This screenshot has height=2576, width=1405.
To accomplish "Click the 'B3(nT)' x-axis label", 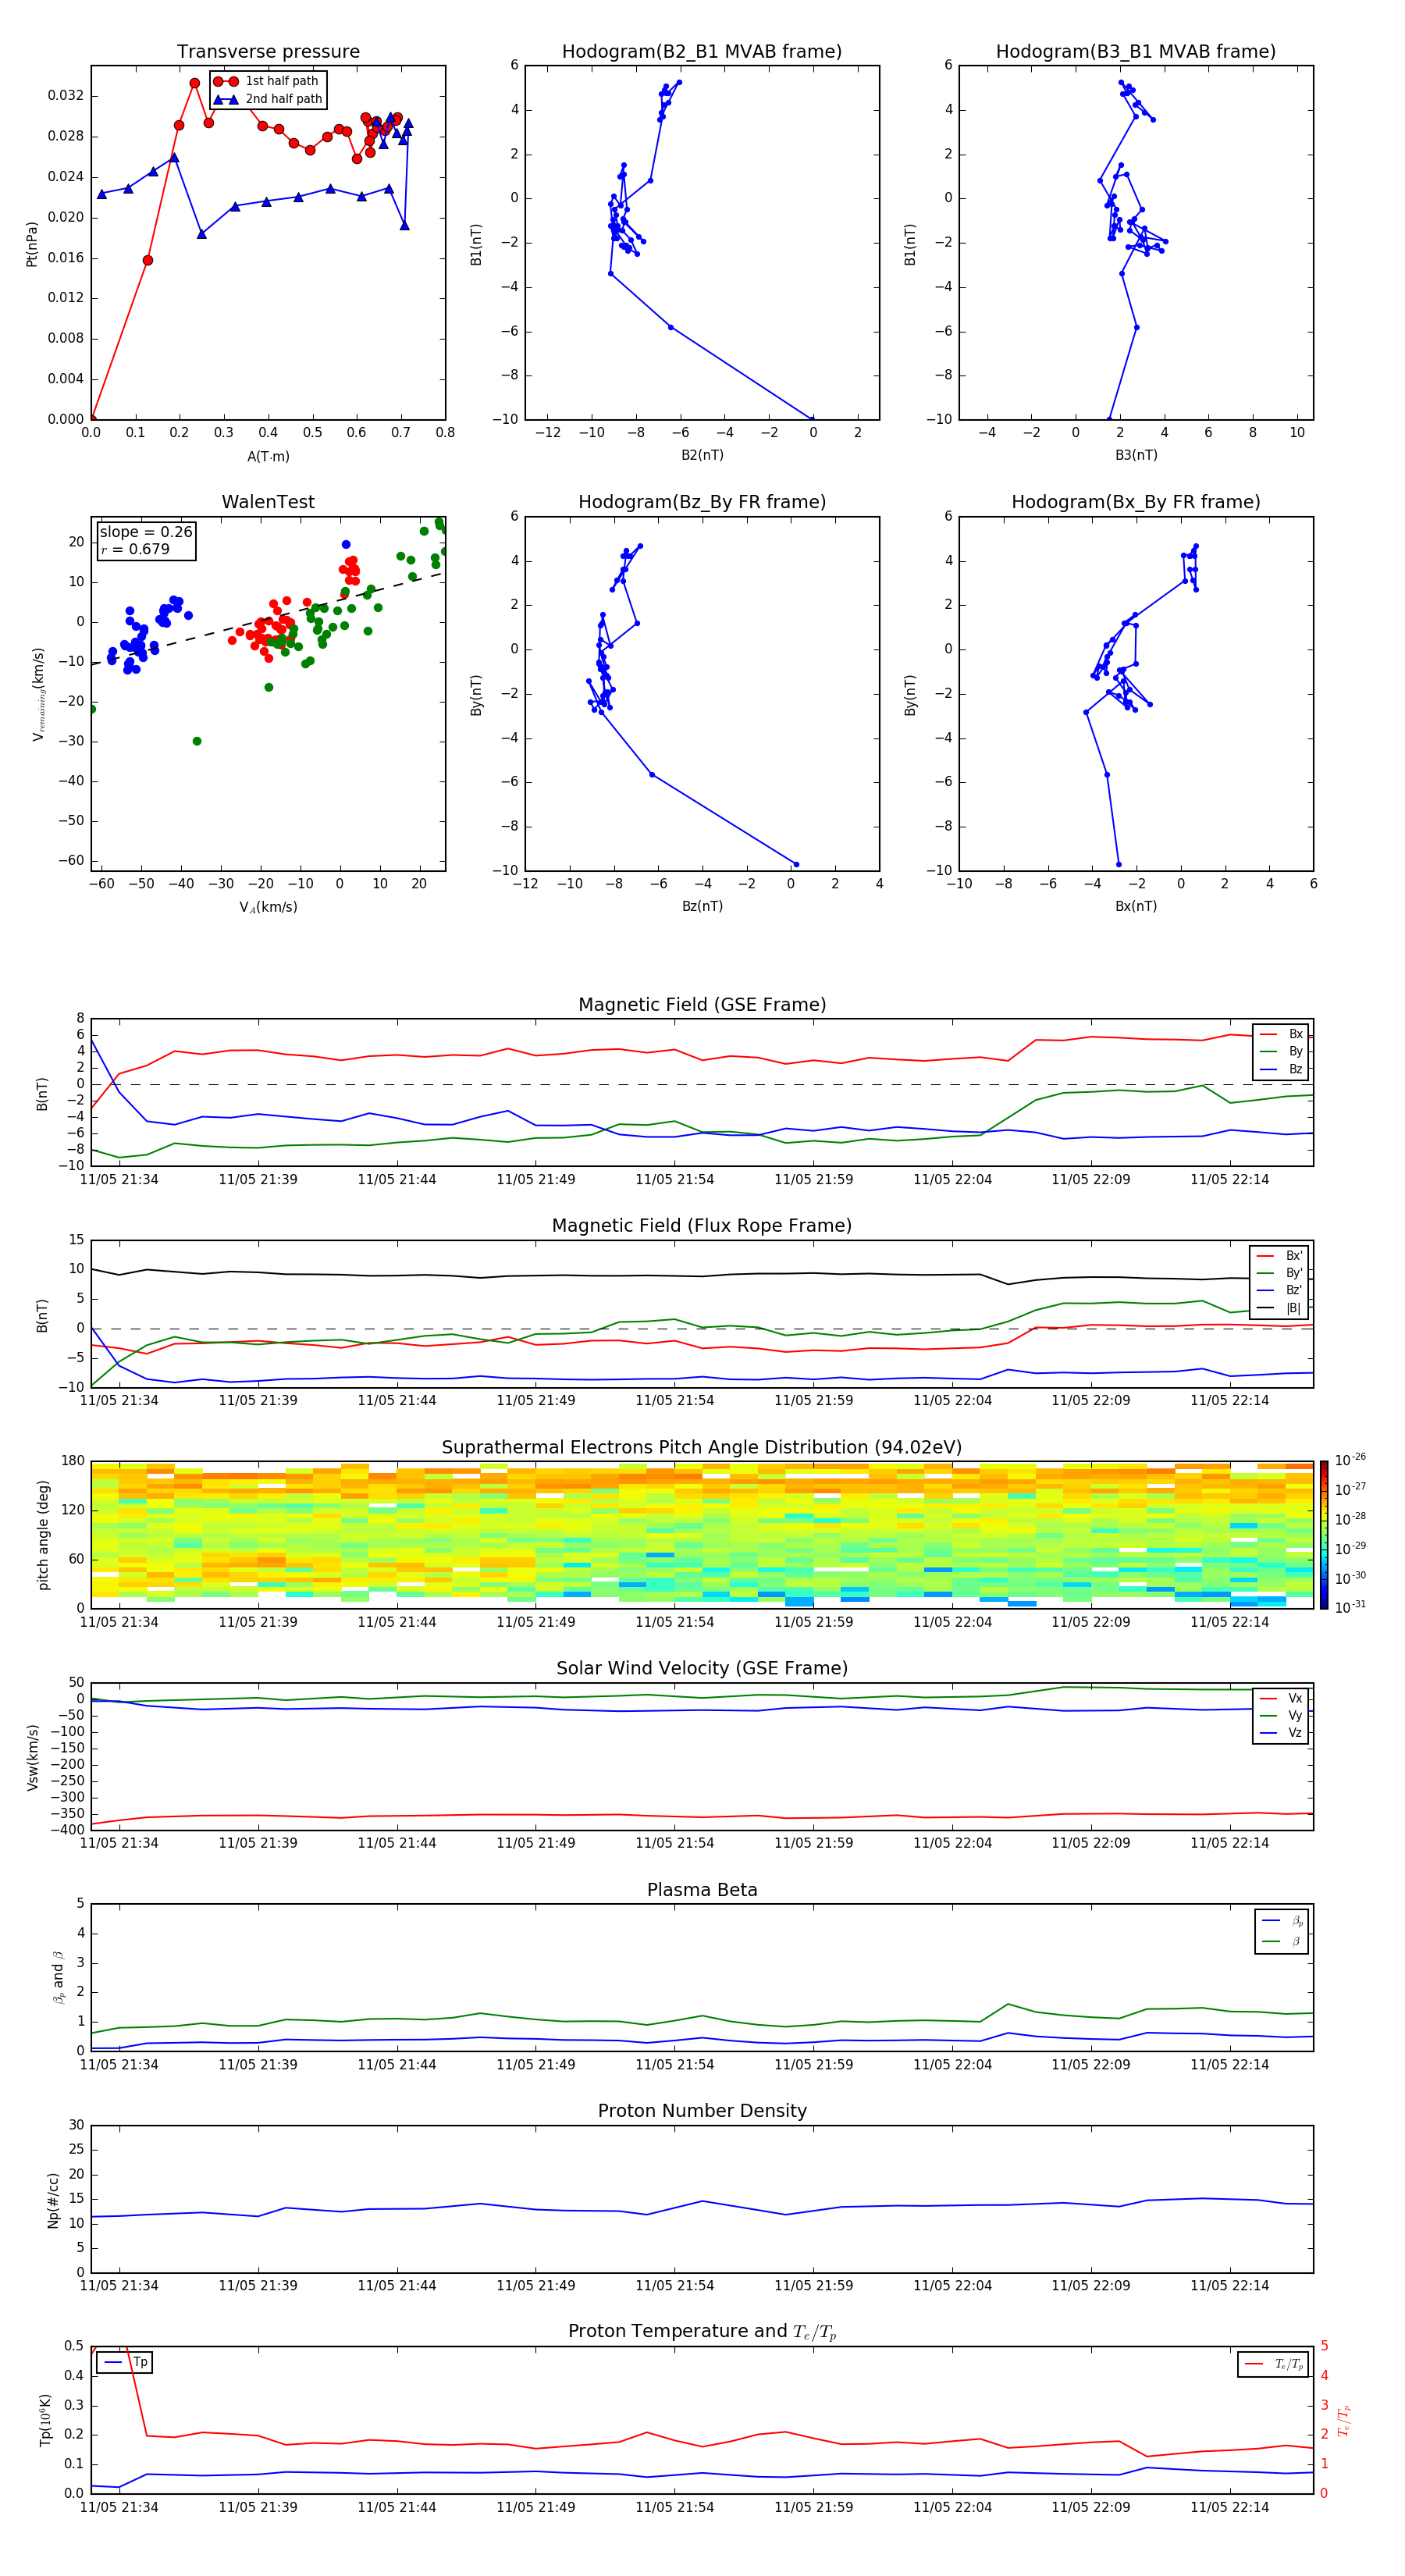I will tap(1136, 455).
